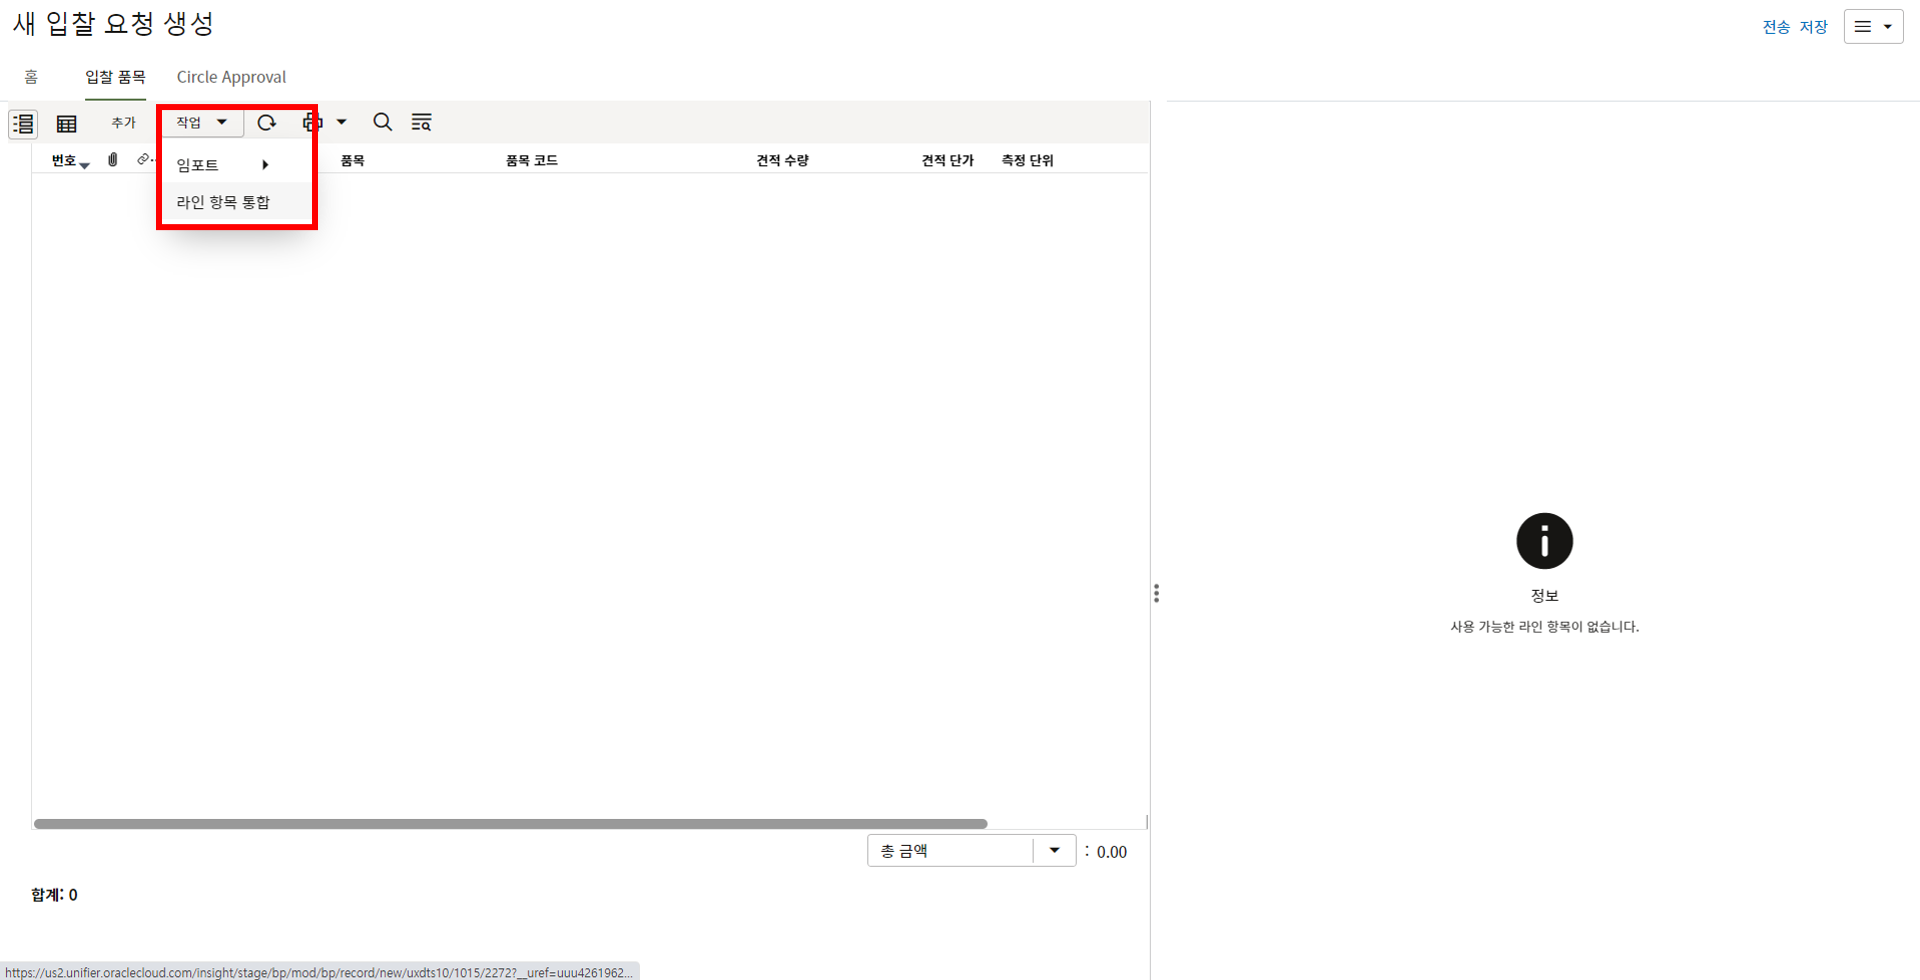Switch to the grid table view icon
Image resolution: width=1920 pixels, height=980 pixels.
(67, 123)
